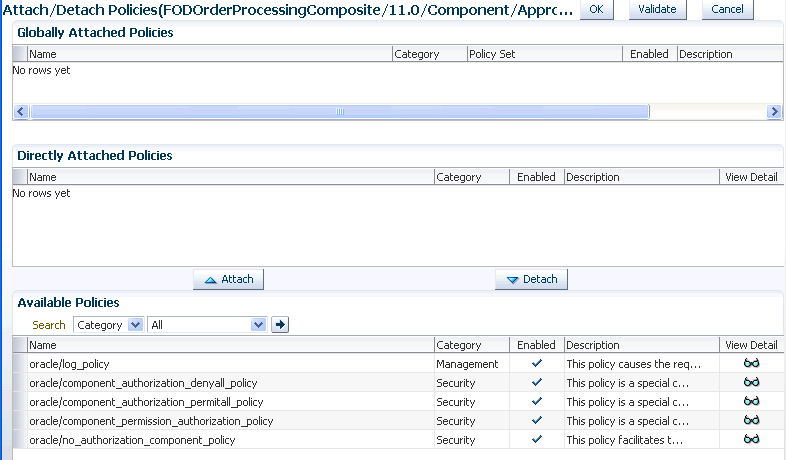Image resolution: width=786 pixels, height=460 pixels.
Task: Click the Globally Attached Policies horizontal scrollbar thumb
Action: click(339, 111)
